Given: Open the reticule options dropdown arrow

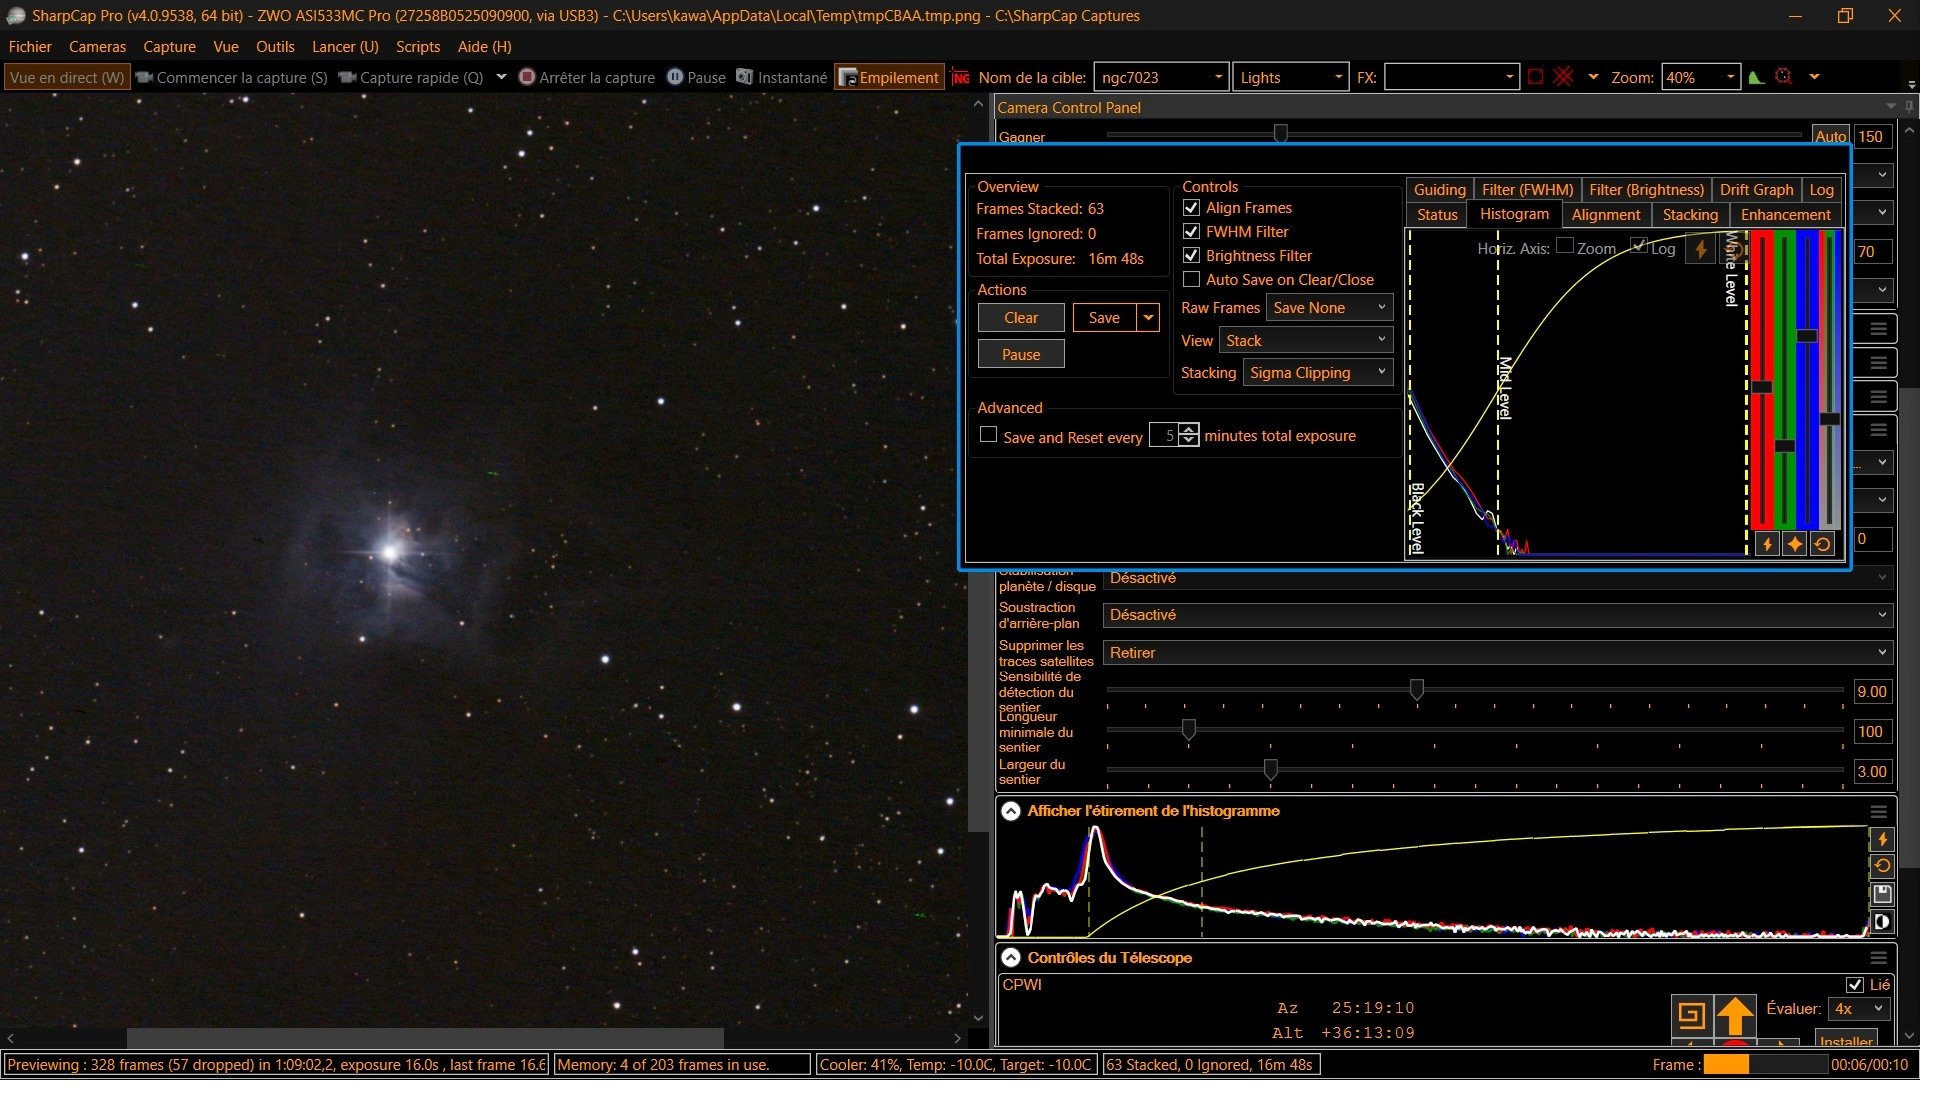Looking at the screenshot, I should pyautogui.click(x=1593, y=77).
